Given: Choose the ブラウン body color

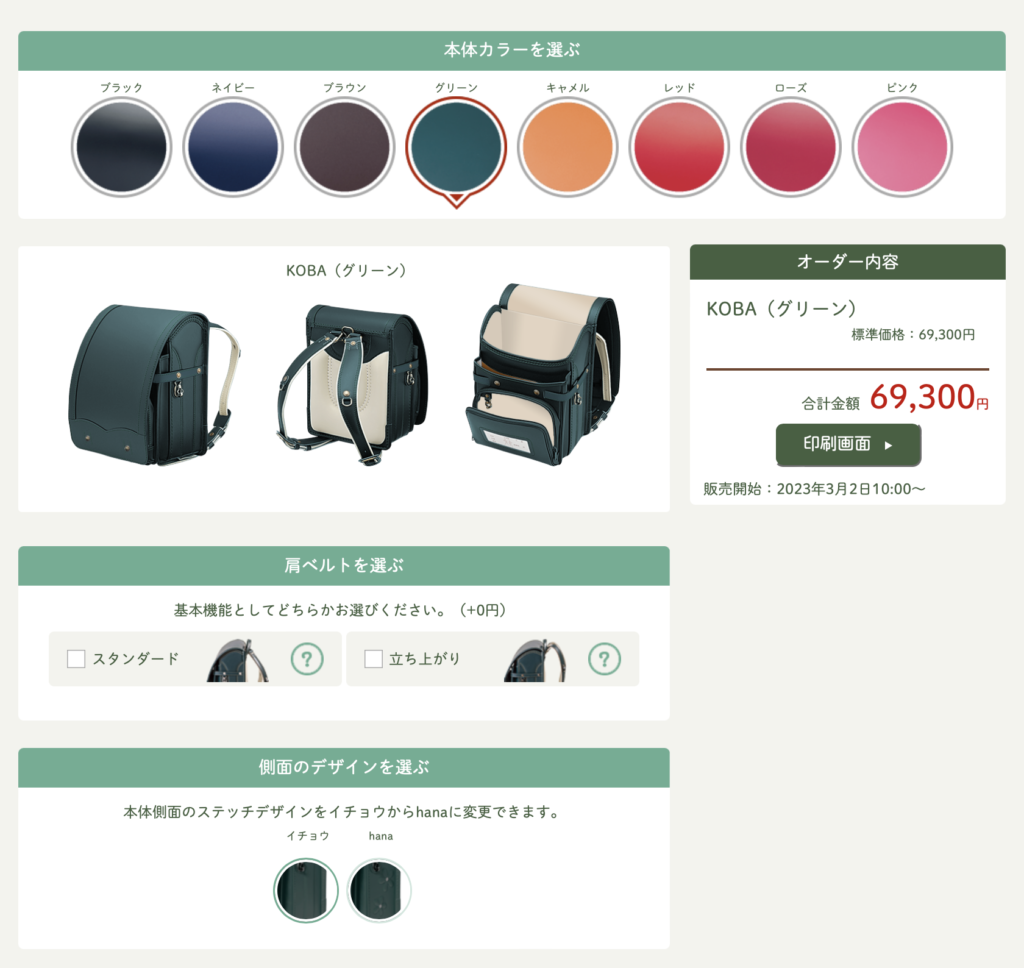Looking at the screenshot, I should tap(345, 147).
